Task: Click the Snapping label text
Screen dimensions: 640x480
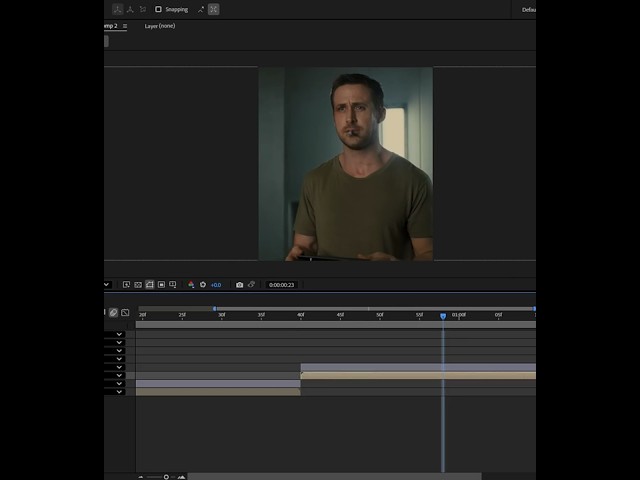Action: [177, 9]
